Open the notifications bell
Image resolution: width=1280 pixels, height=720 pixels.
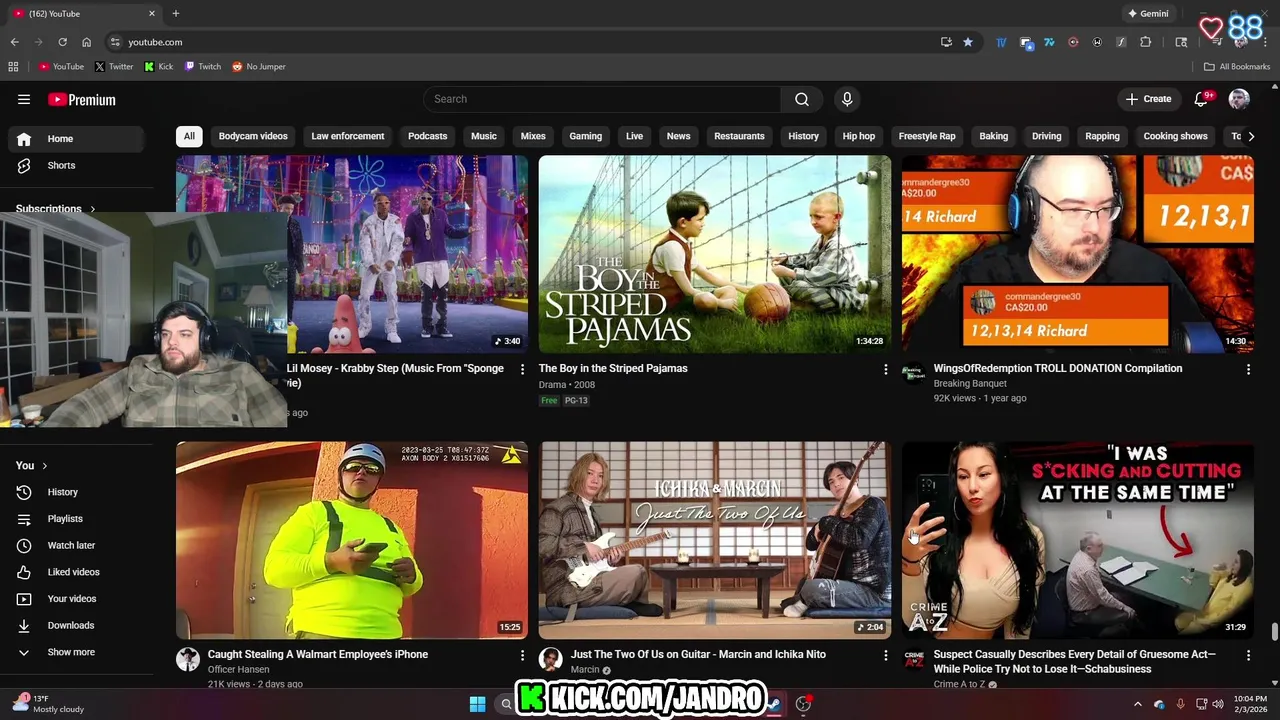click(x=1202, y=99)
